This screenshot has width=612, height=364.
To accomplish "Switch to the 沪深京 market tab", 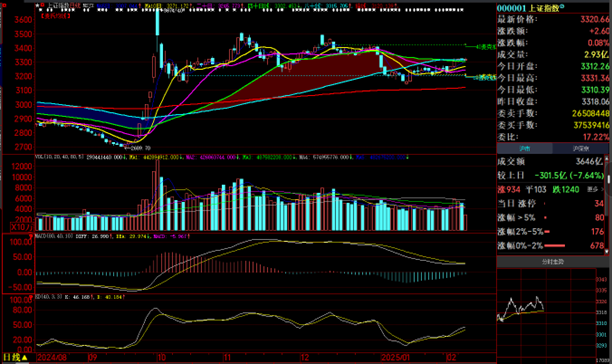I will 580,149.
